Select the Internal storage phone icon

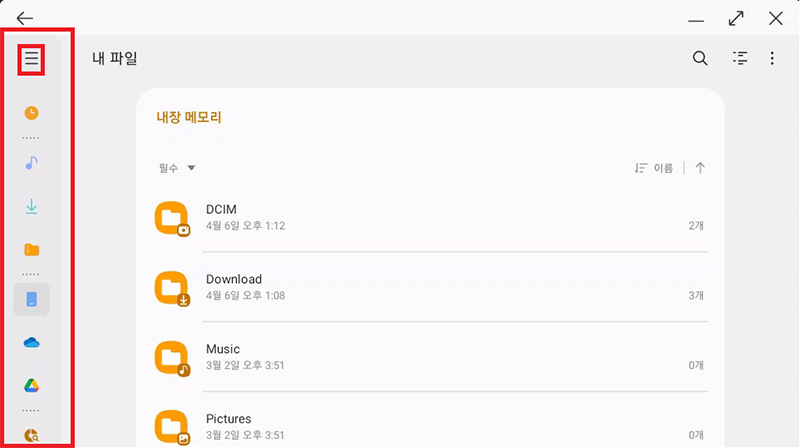[x=32, y=299]
